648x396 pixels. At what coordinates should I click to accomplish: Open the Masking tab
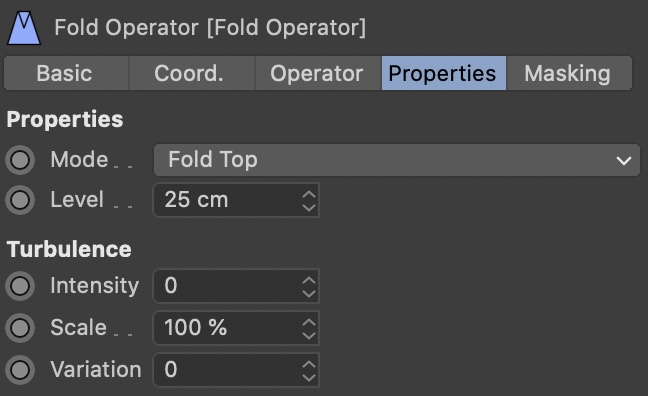[x=569, y=73]
